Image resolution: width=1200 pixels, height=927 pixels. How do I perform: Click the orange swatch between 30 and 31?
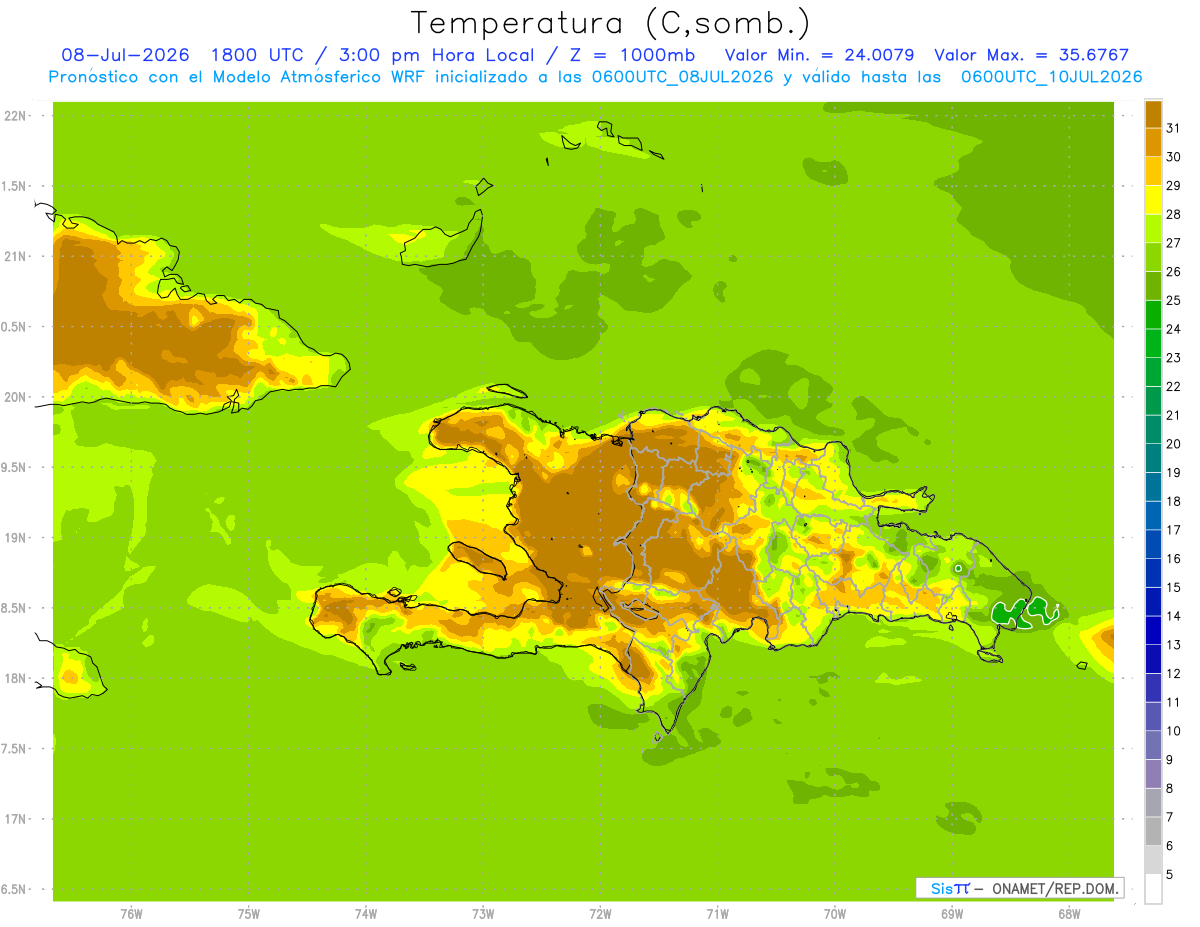(1153, 142)
